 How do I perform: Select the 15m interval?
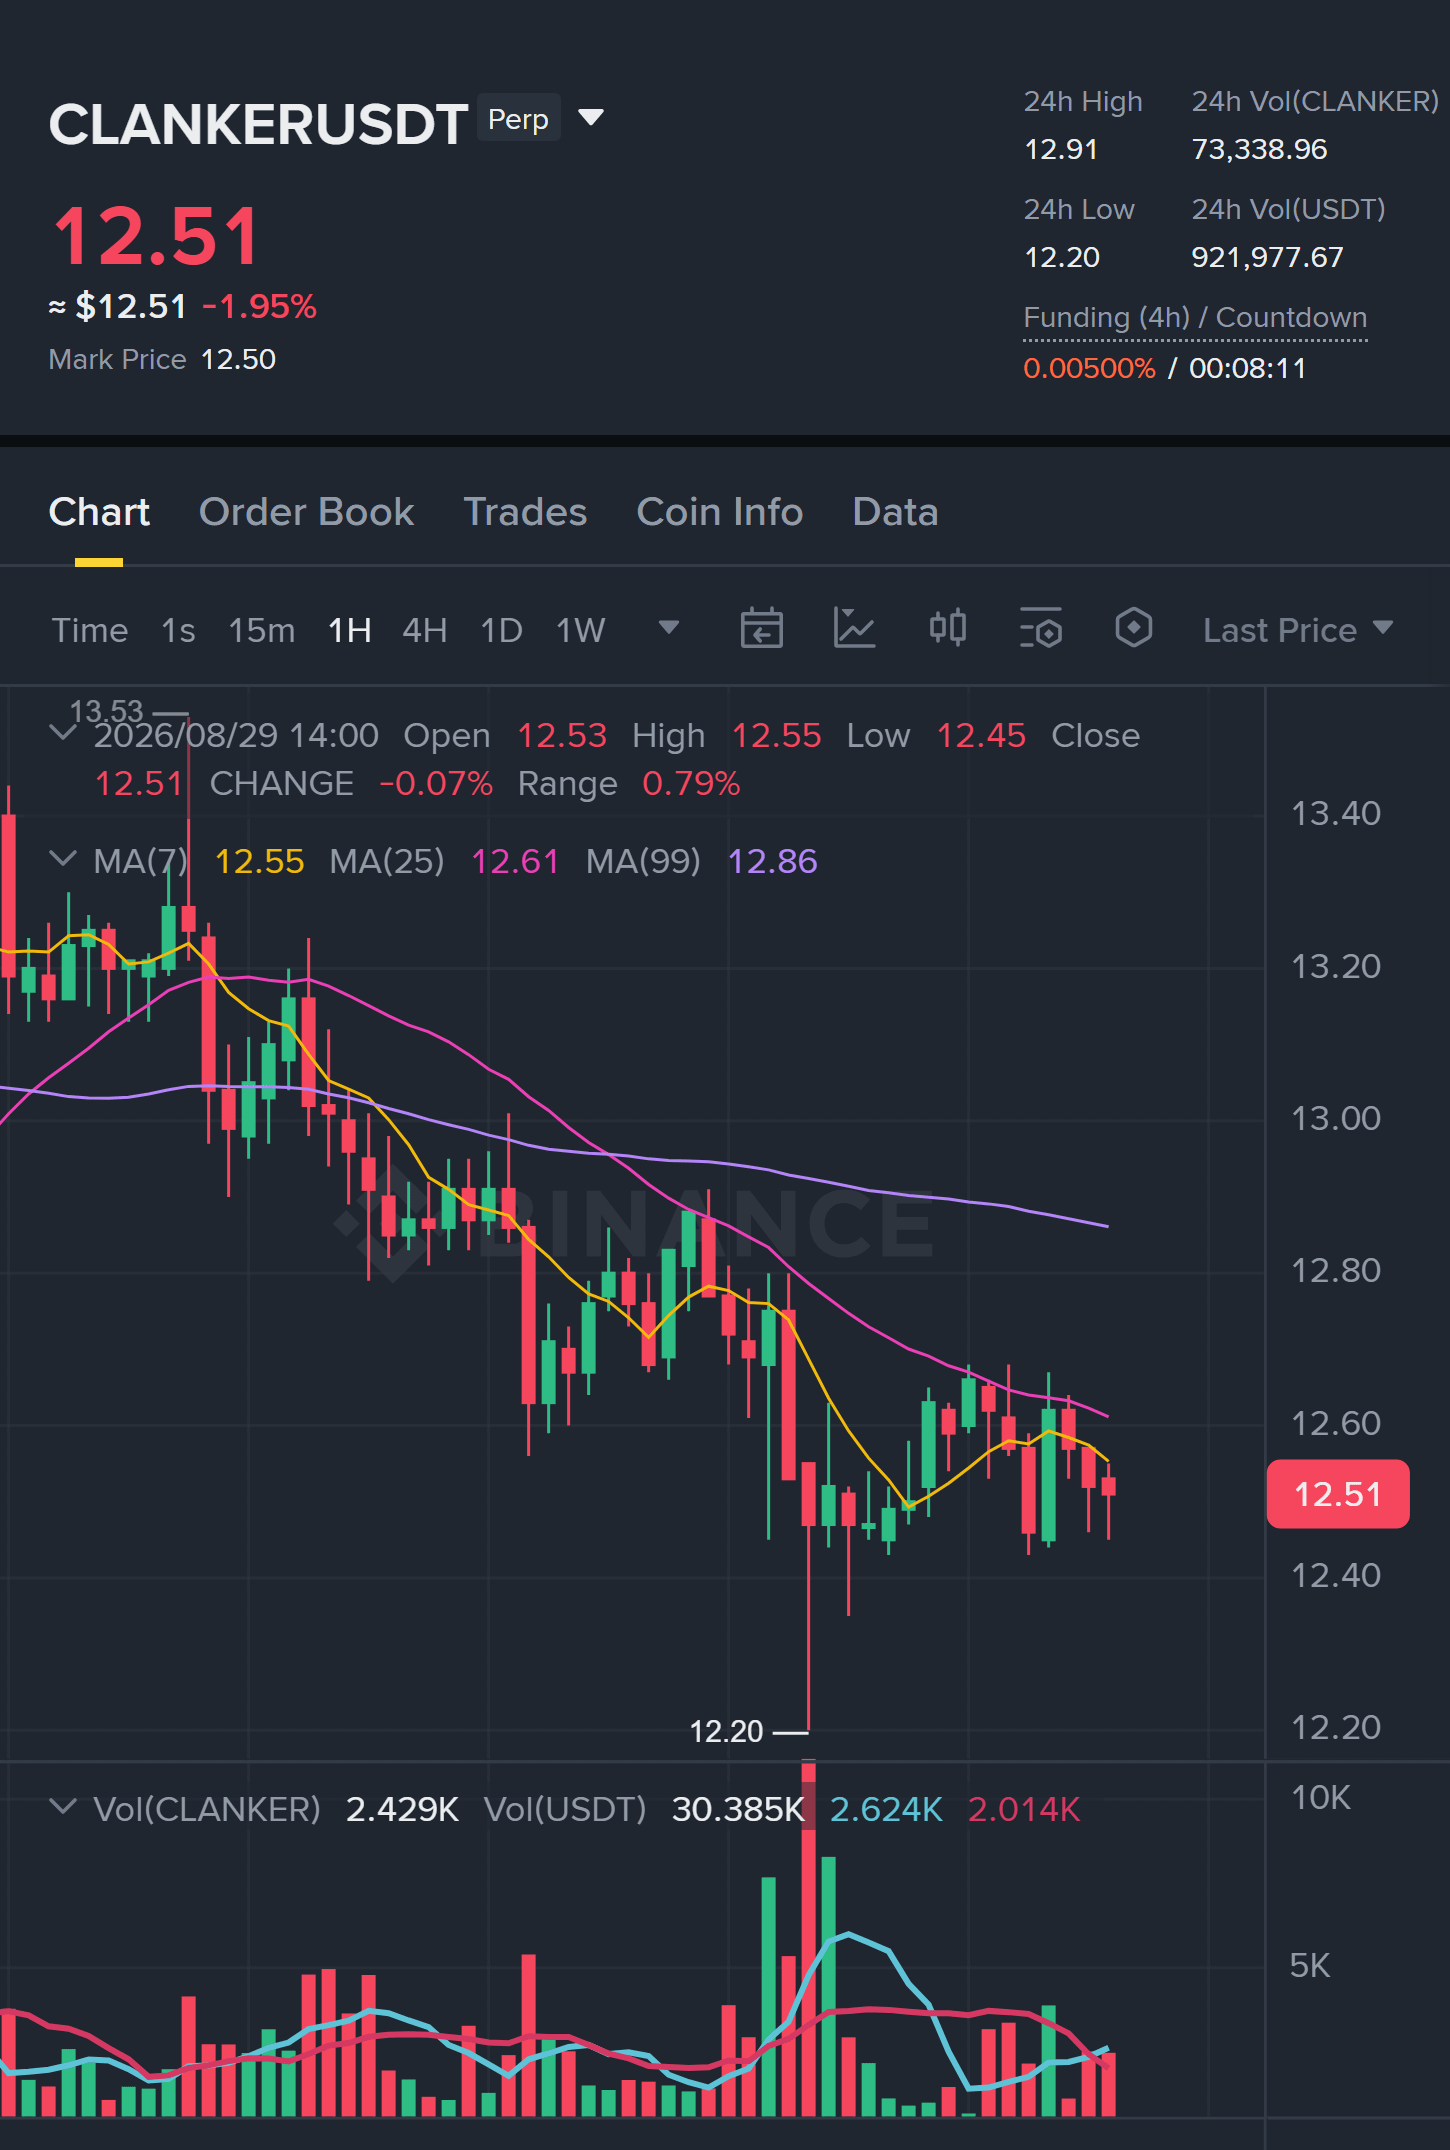[x=262, y=630]
